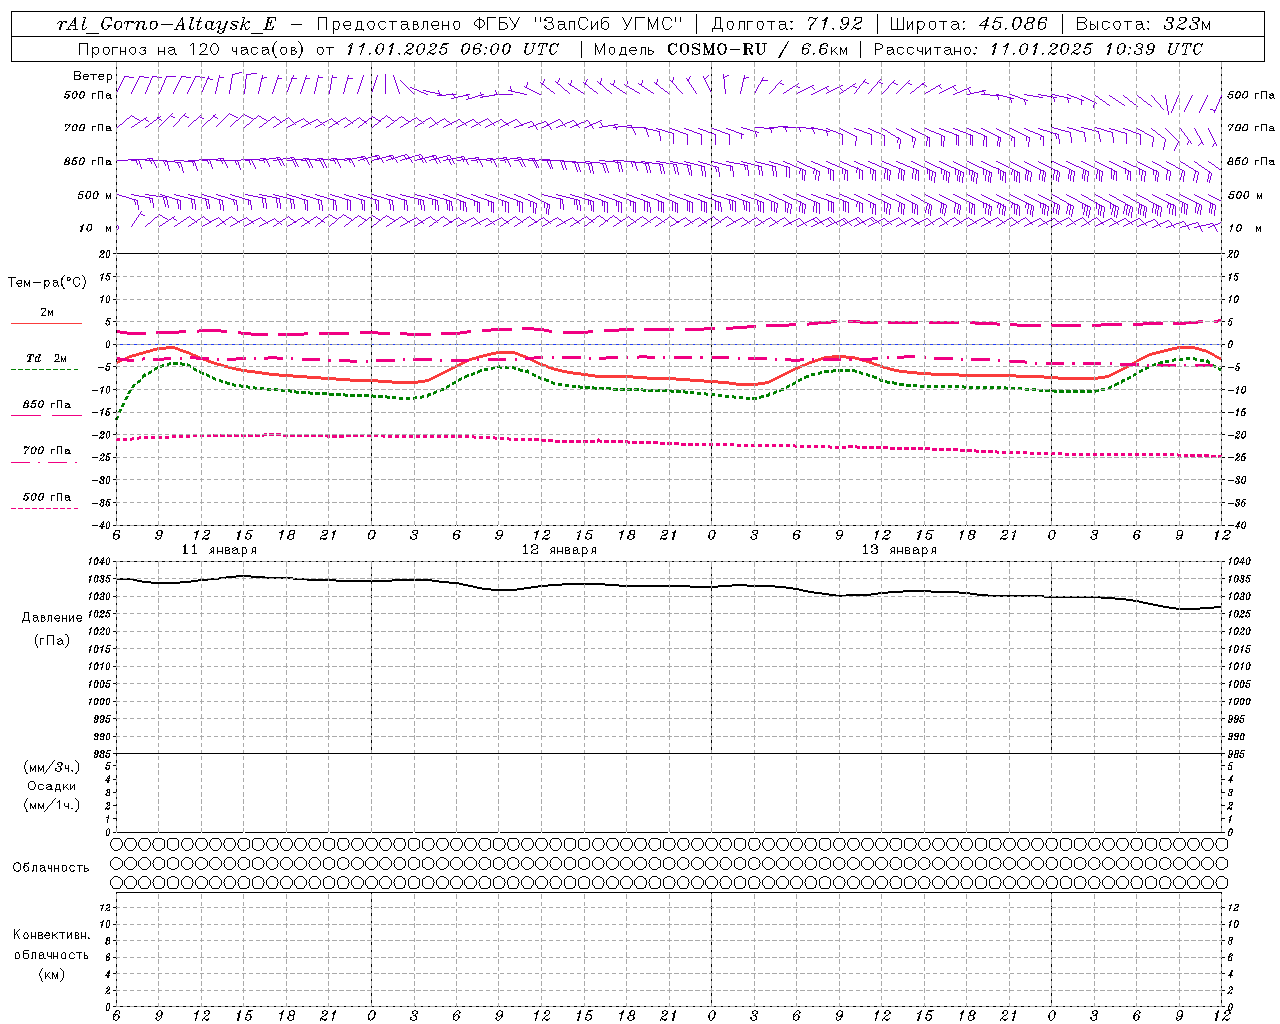Click the Рассчитано: 11.01.2025 10:39 UTC text
This screenshot has height=1024, width=1280.
pos(1039,49)
